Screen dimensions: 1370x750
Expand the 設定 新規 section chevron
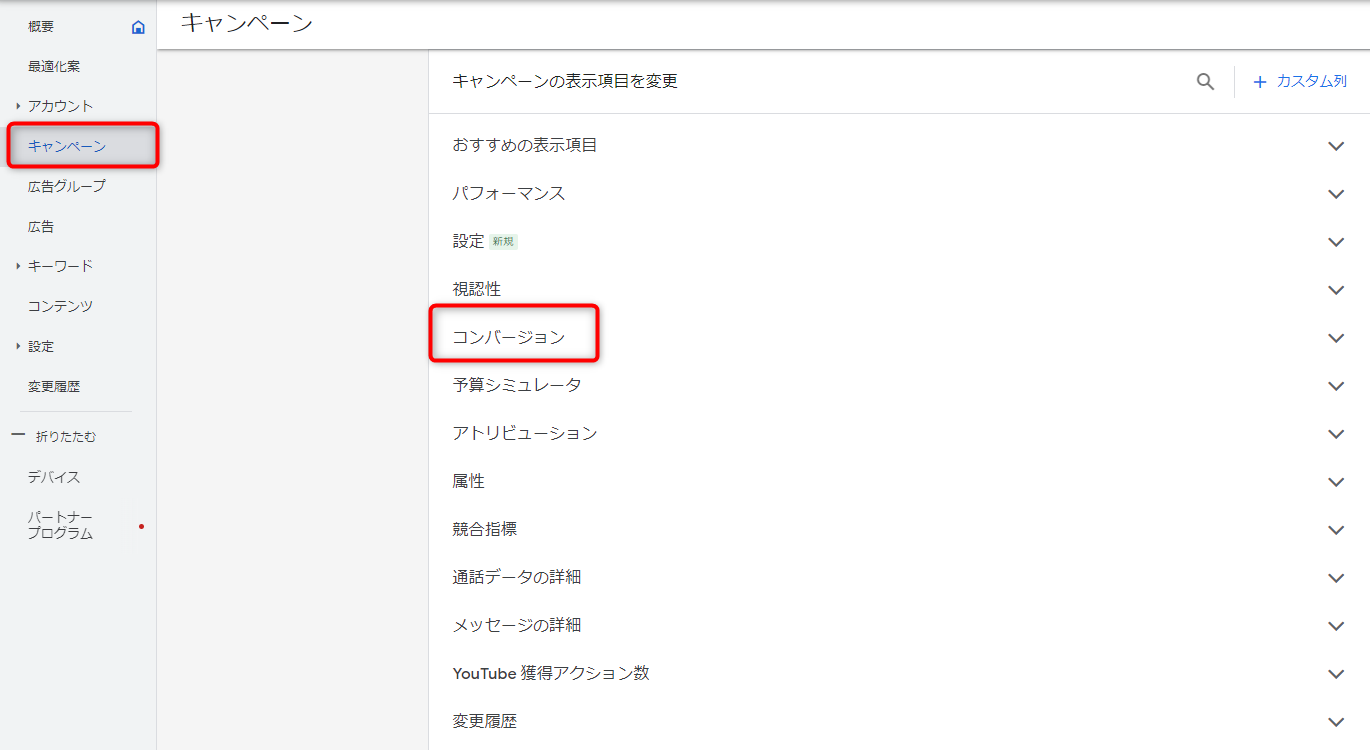[1336, 242]
